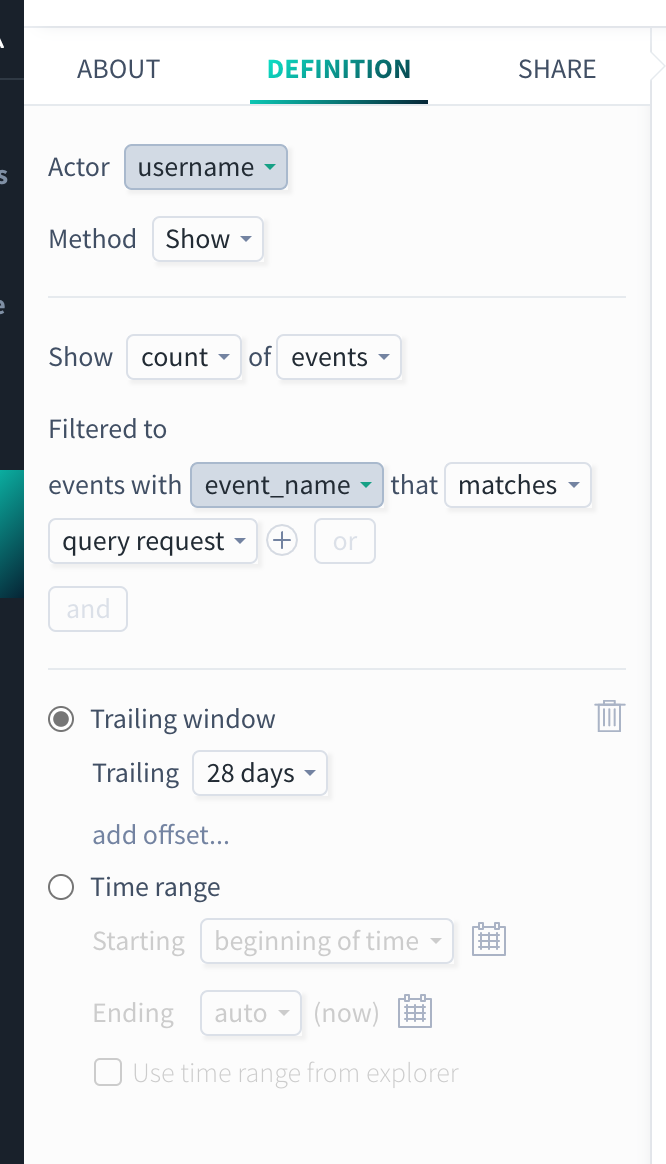666x1164 pixels.
Task: Open the Method Show dropdown
Action: coord(208,239)
